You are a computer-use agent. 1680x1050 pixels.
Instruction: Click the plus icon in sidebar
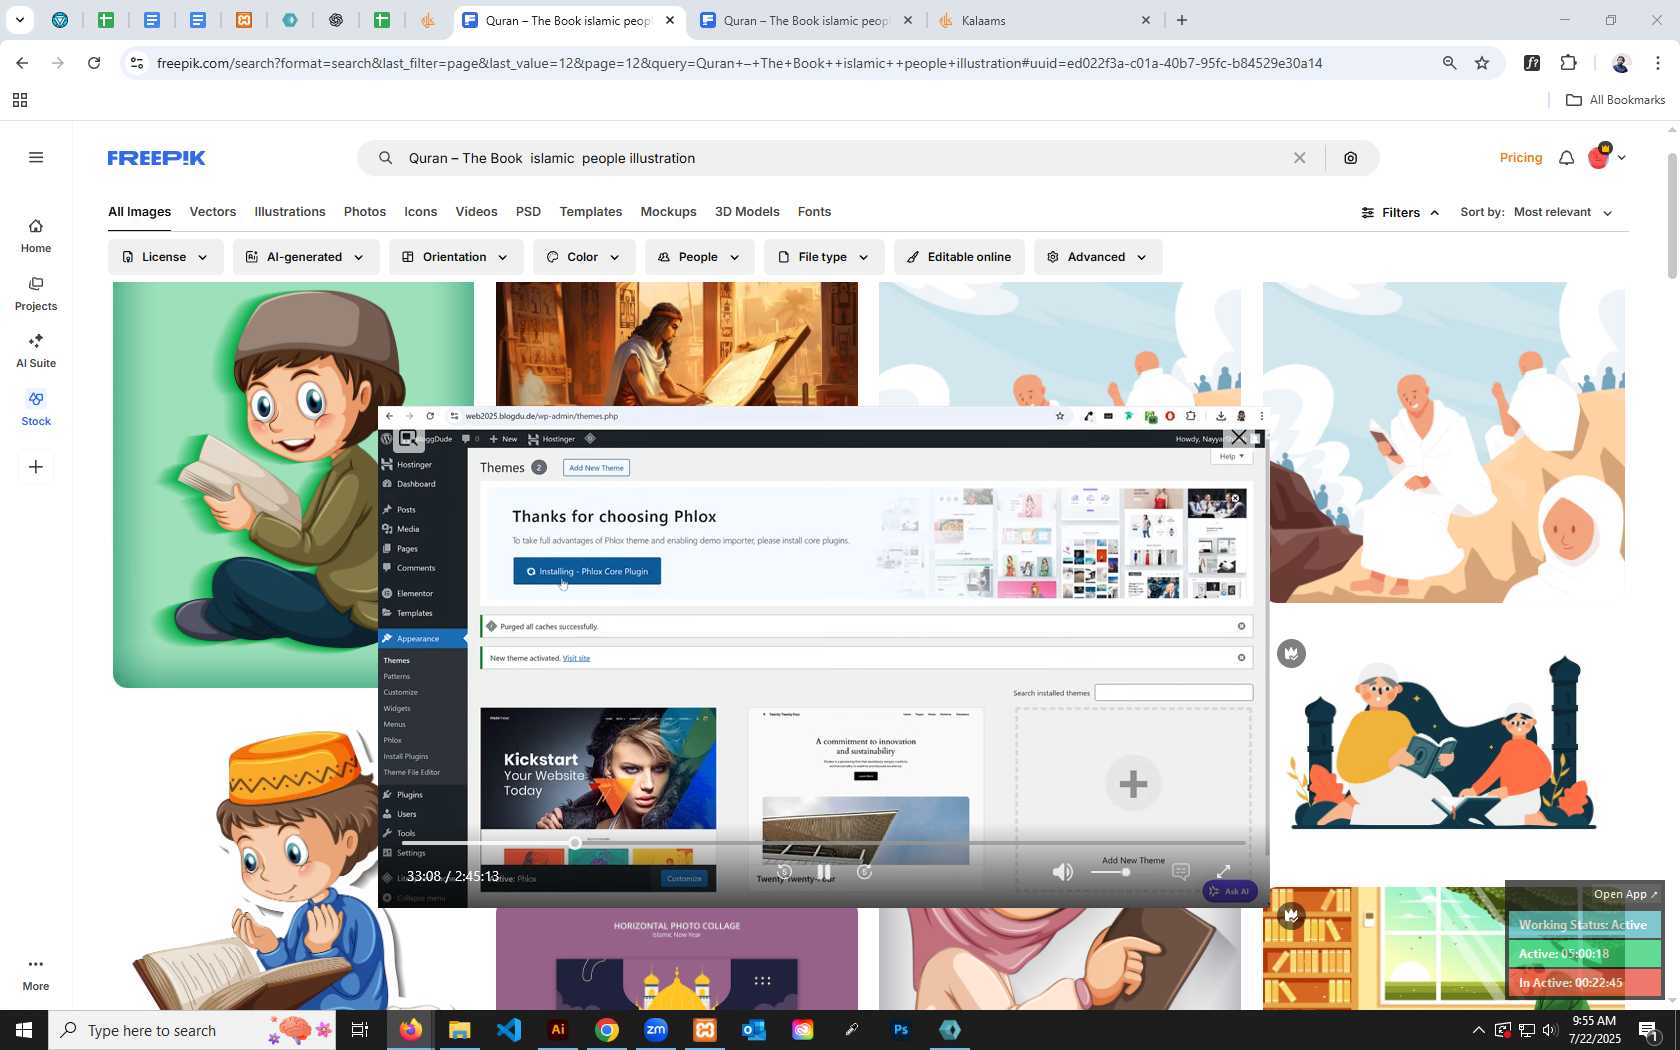36,467
